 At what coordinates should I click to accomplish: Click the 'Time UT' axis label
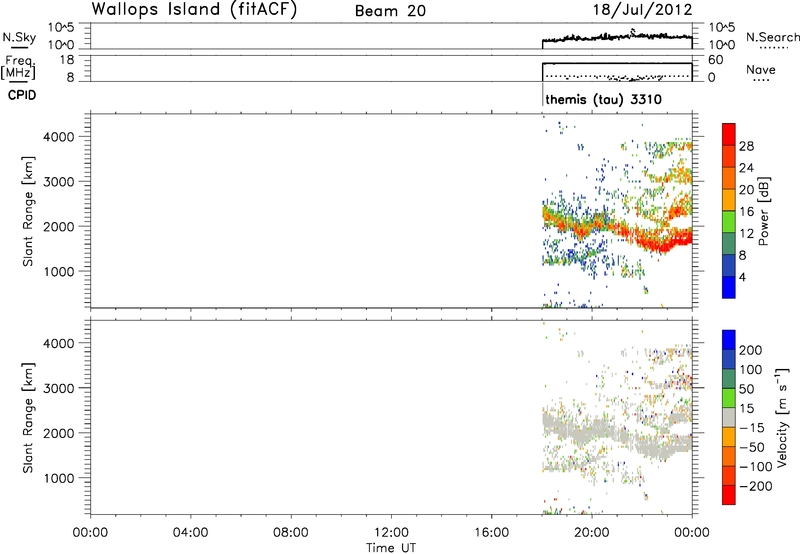pos(391,547)
